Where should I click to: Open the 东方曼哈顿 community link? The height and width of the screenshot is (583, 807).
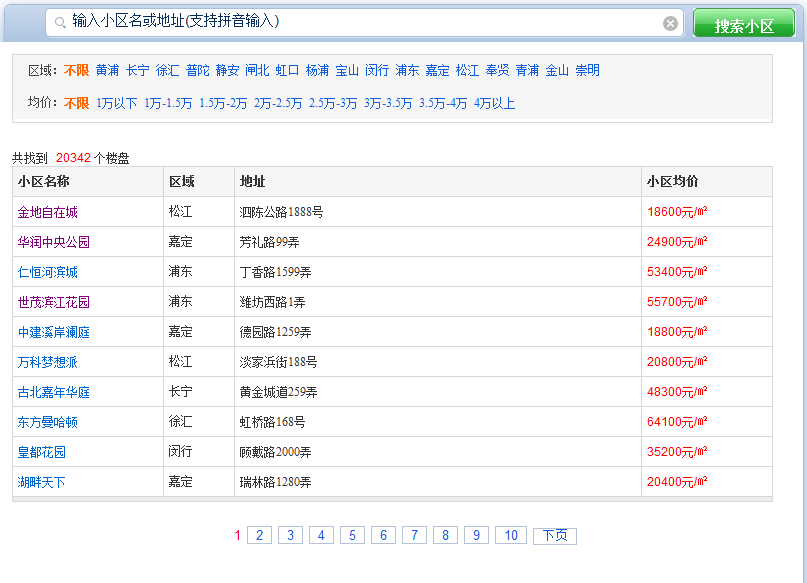tap(47, 422)
